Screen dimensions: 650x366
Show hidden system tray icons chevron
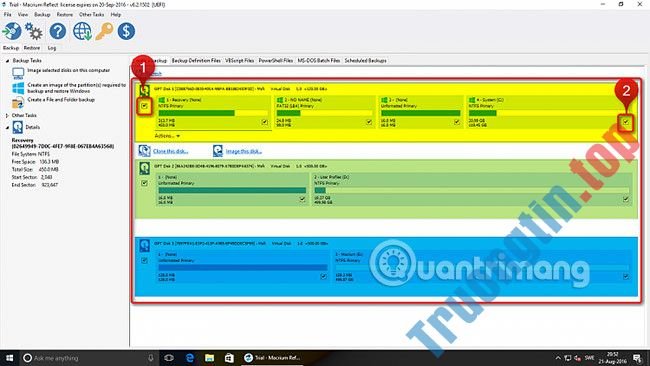[x=558, y=358]
